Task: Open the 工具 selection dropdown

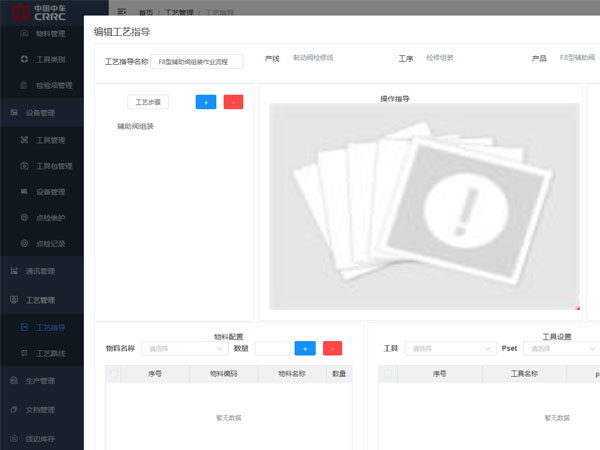Action: 448,348
